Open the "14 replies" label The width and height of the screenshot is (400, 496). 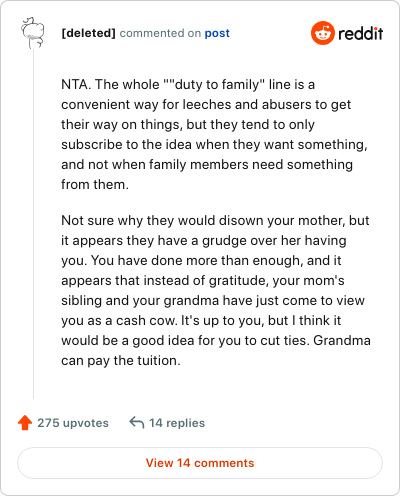tap(177, 423)
